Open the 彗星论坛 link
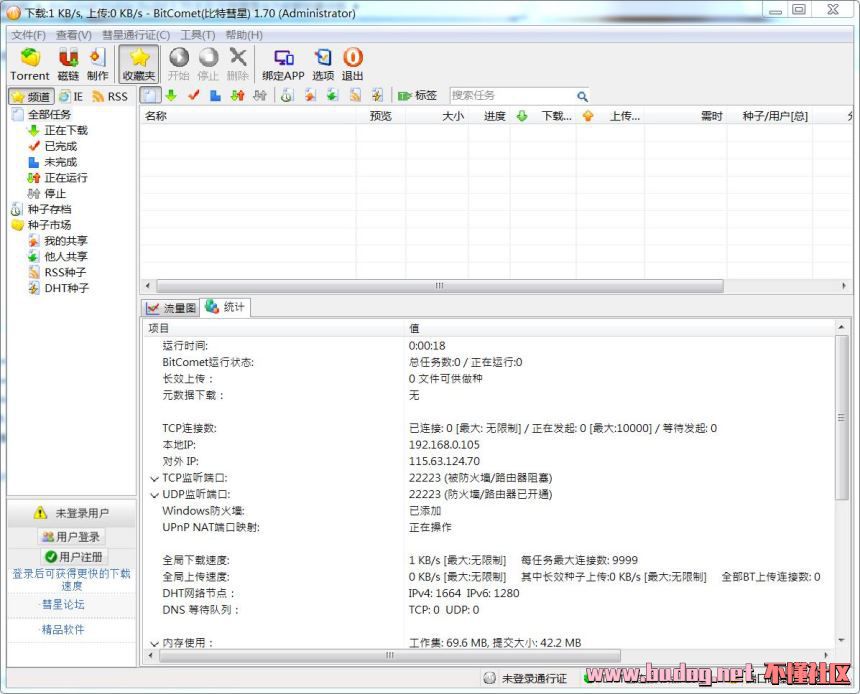The width and height of the screenshot is (860, 694). [63, 605]
